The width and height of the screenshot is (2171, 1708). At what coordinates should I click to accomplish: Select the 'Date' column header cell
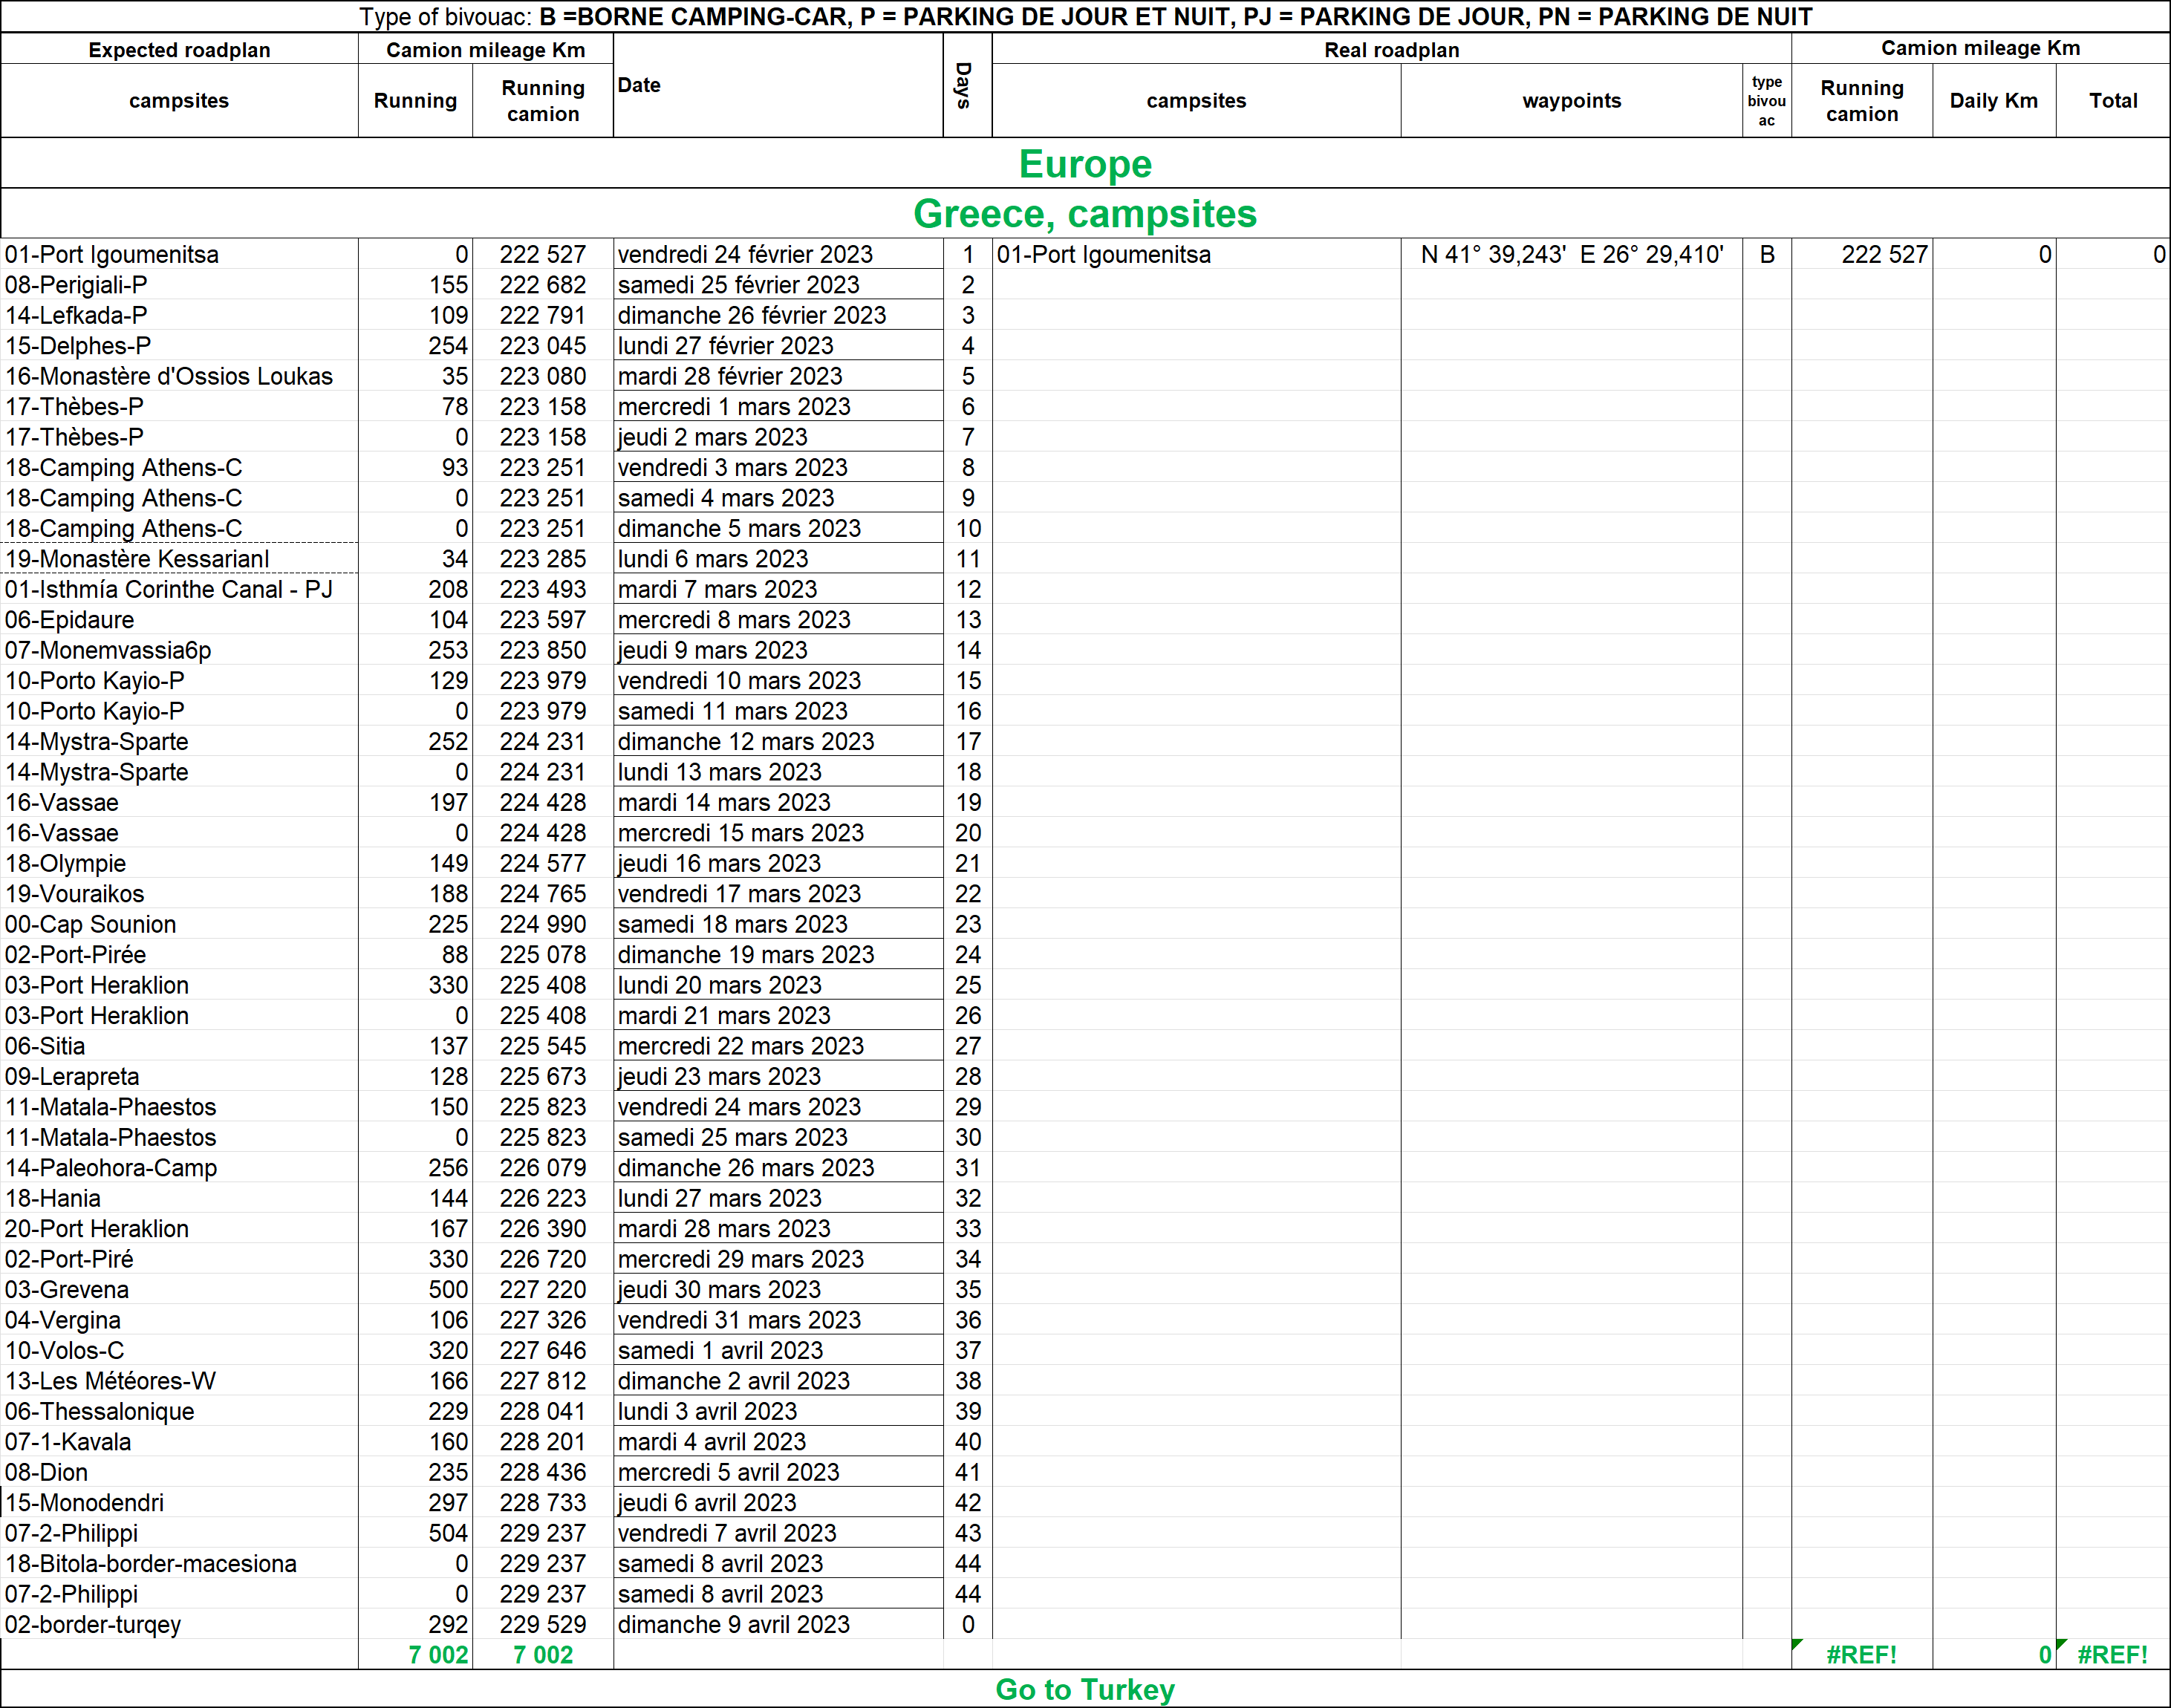coord(639,86)
